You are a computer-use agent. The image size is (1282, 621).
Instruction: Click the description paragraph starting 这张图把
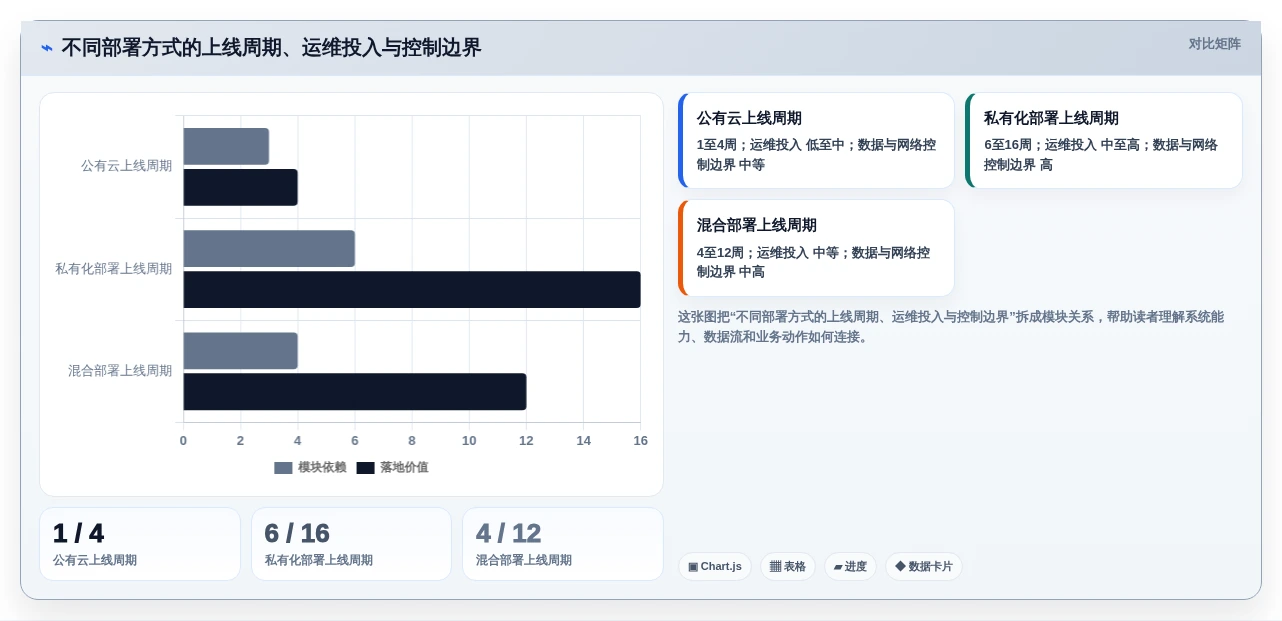951,327
